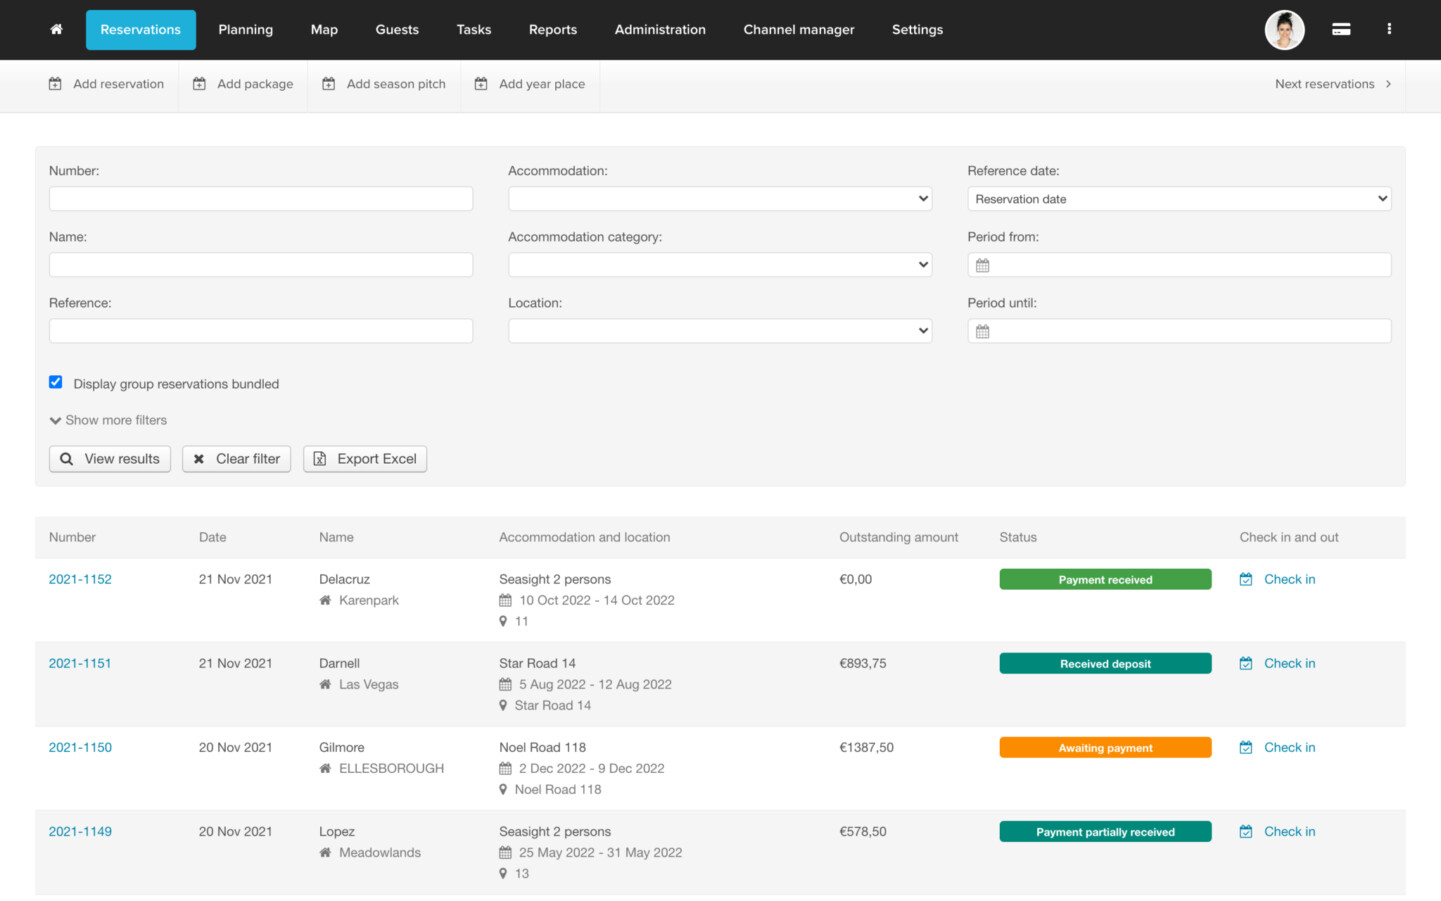This screenshot has height=901, width=1441.
Task: Open the three-dot more options menu
Action: click(1389, 30)
